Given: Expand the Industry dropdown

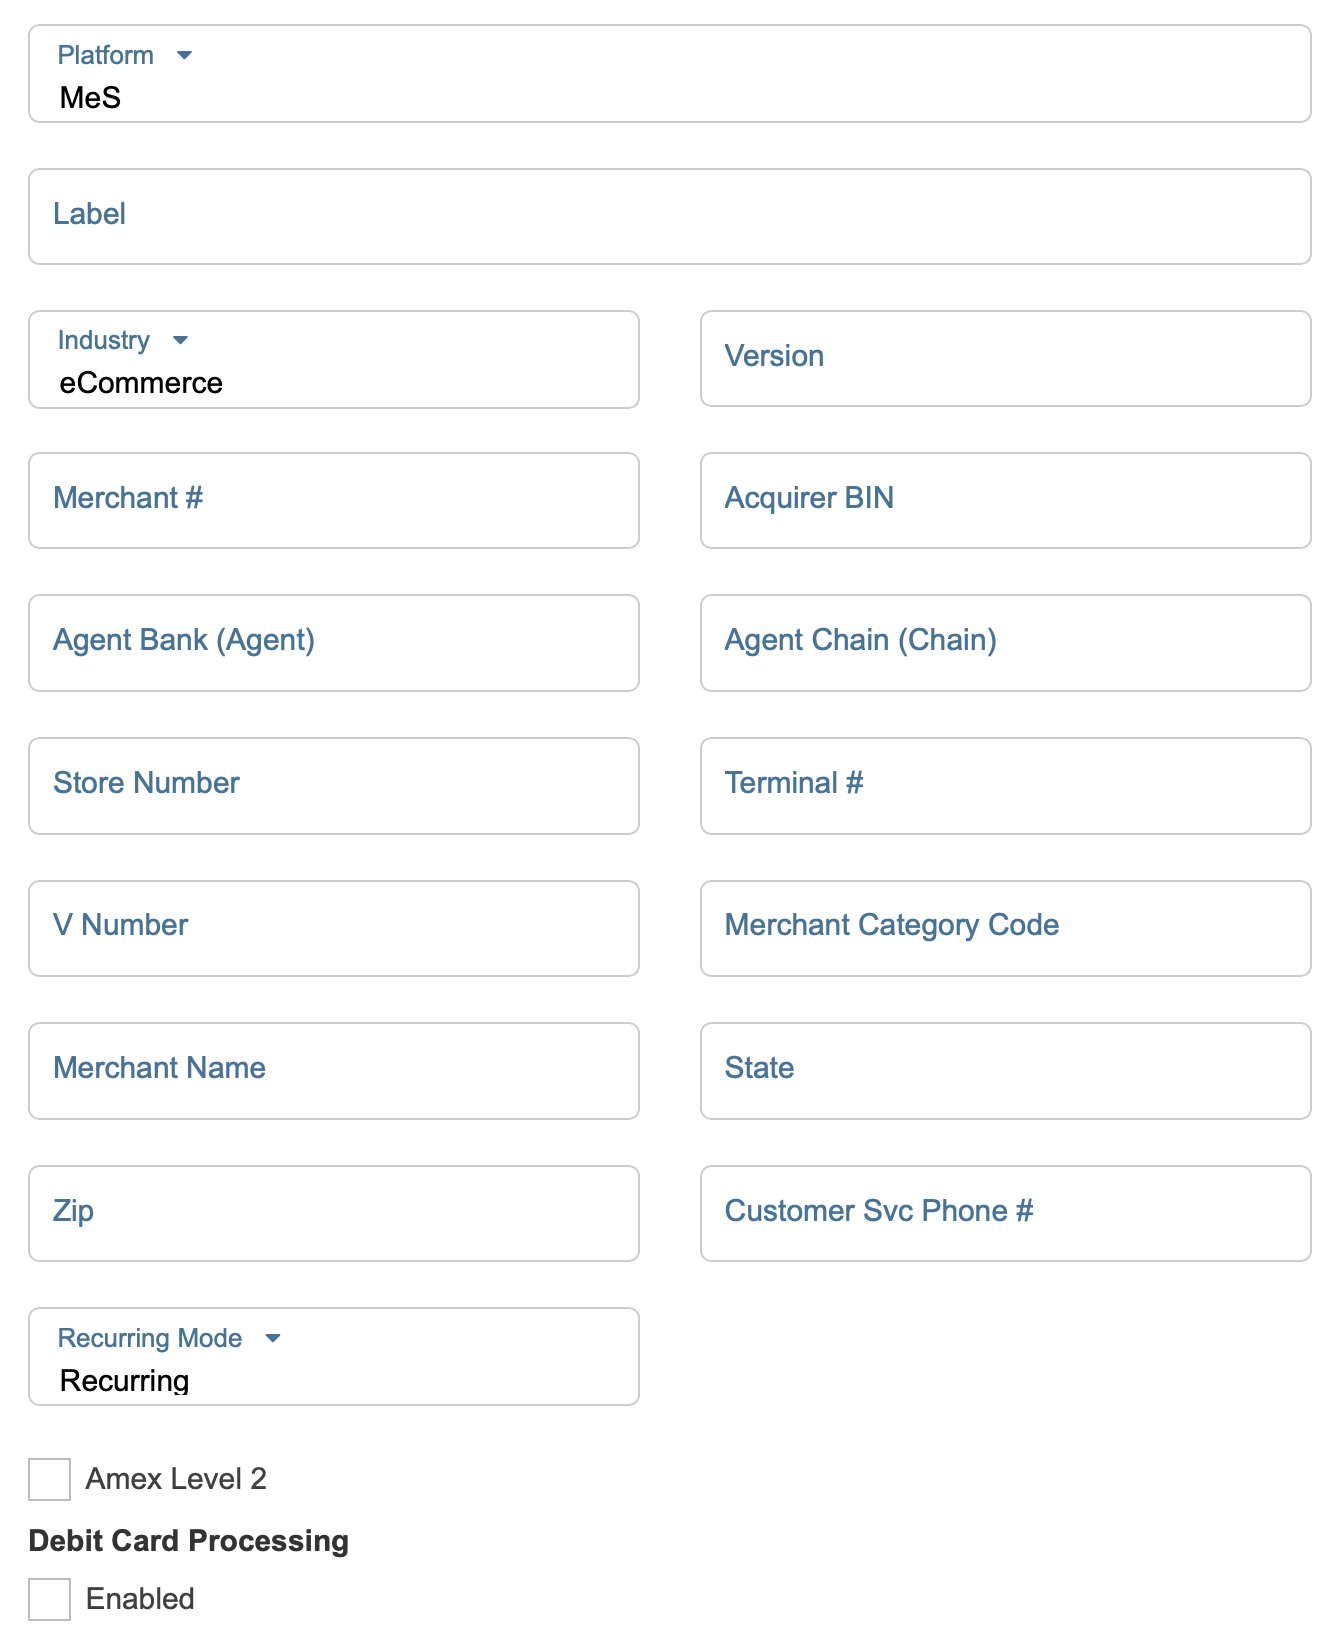Looking at the screenshot, I should pyautogui.click(x=333, y=360).
